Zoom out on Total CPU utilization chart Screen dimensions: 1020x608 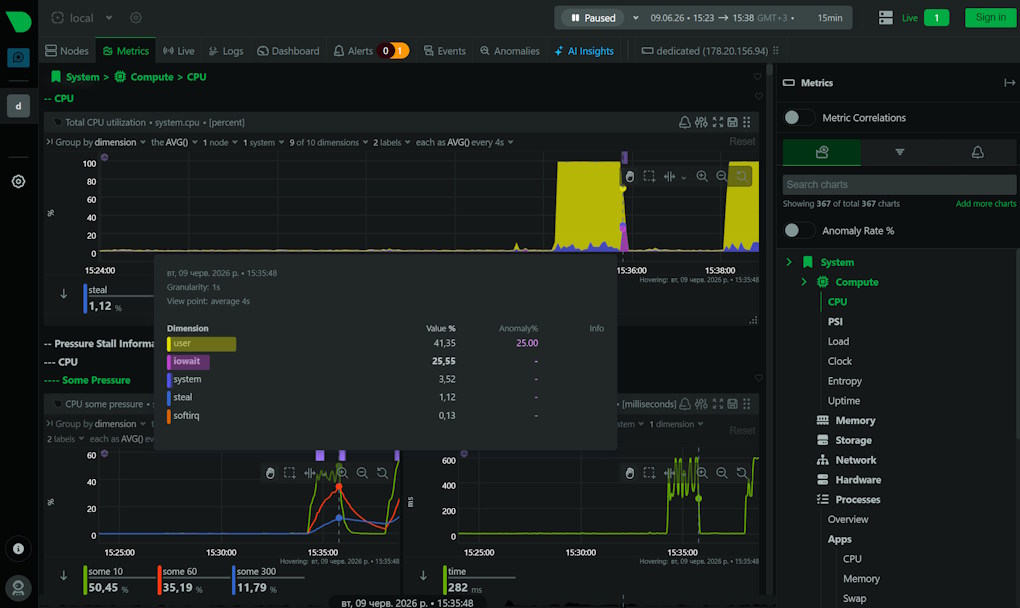(x=721, y=176)
